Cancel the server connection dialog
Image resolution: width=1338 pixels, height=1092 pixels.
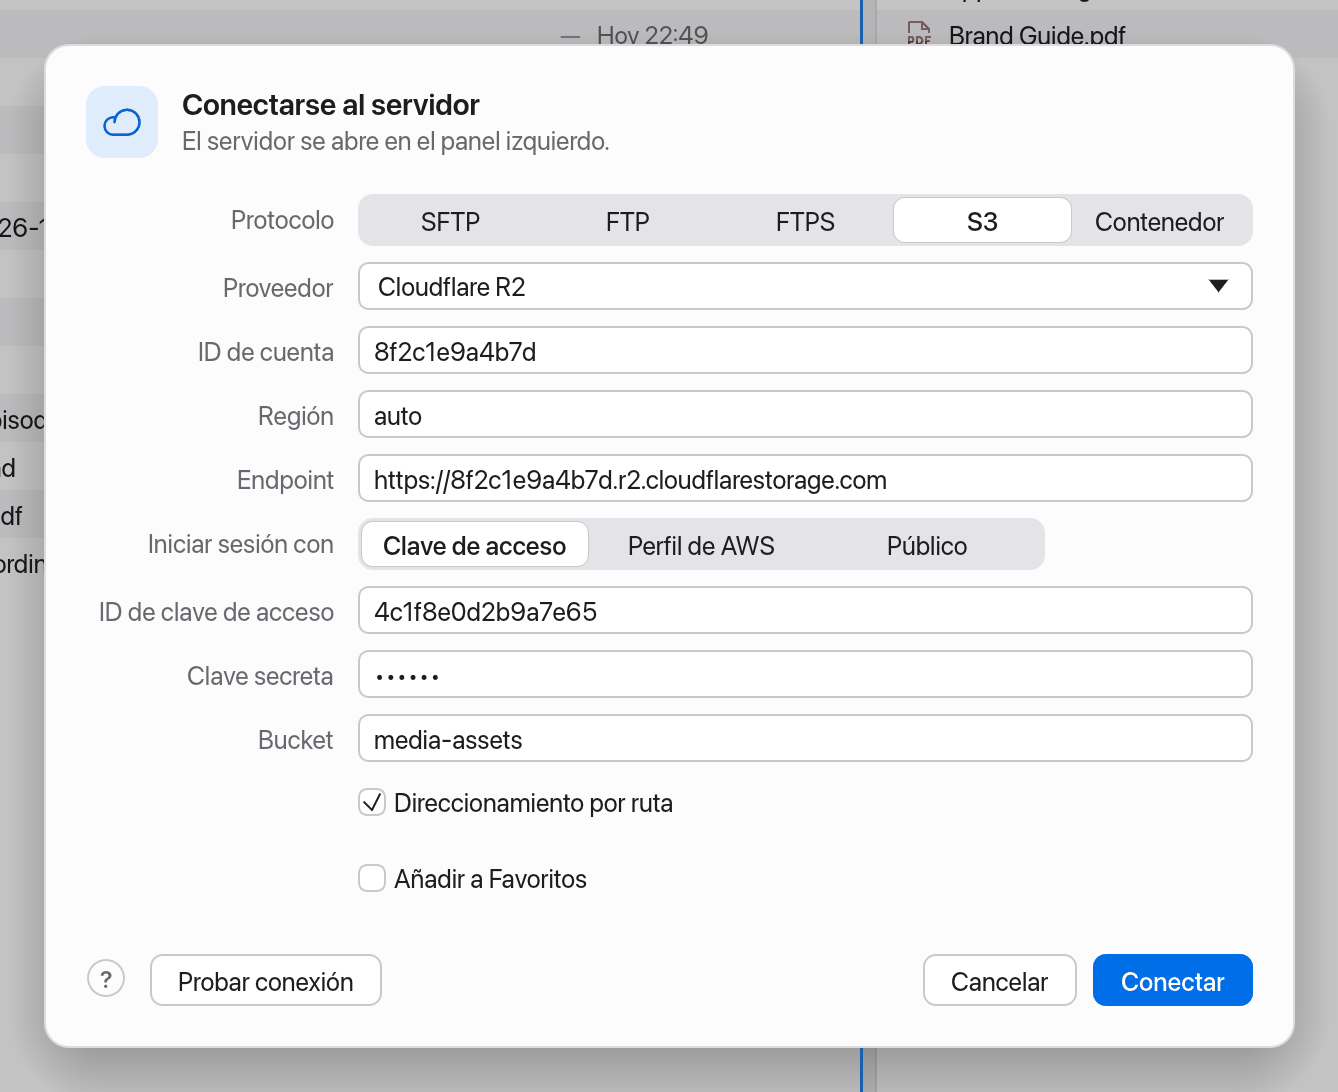tap(1000, 981)
